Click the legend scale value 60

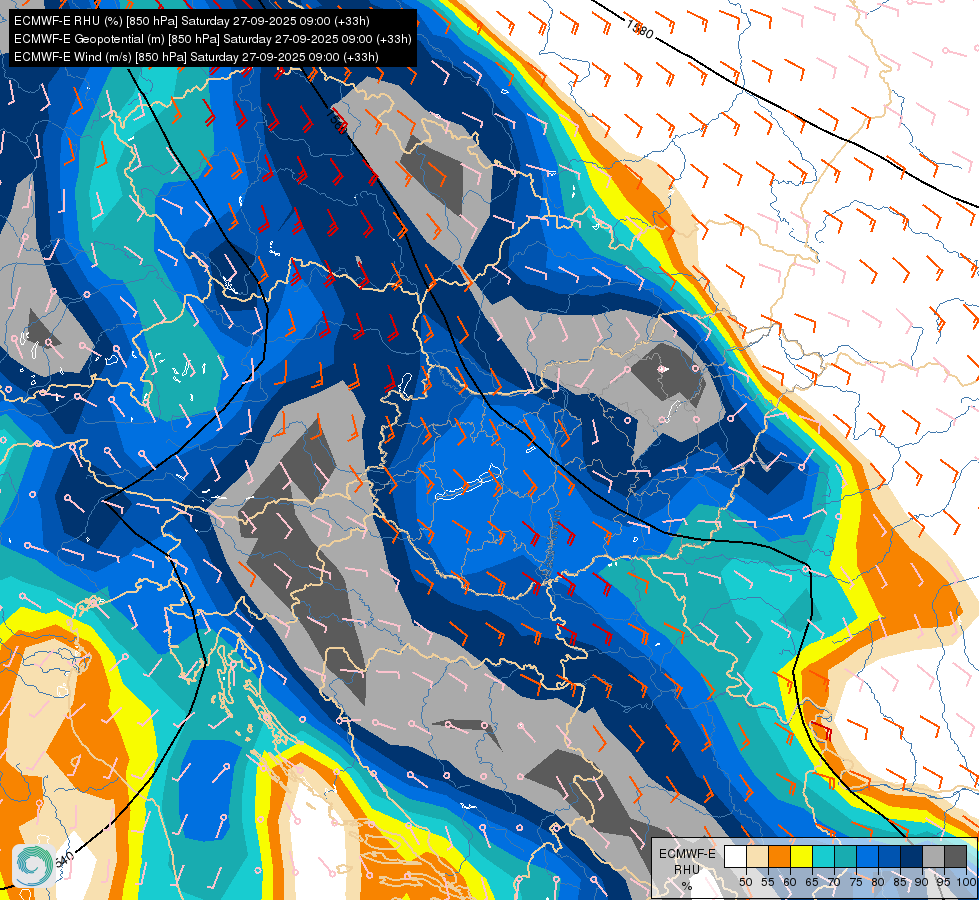tap(790, 882)
